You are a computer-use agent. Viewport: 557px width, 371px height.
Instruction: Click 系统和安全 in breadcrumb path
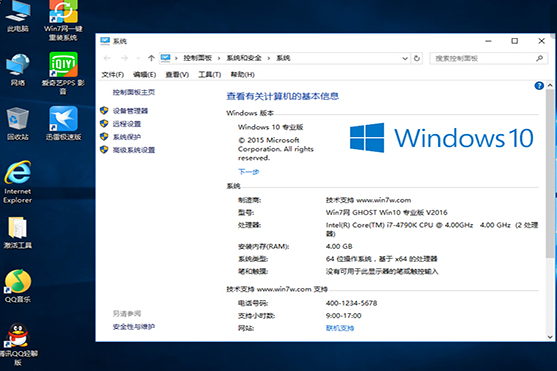[x=244, y=58]
